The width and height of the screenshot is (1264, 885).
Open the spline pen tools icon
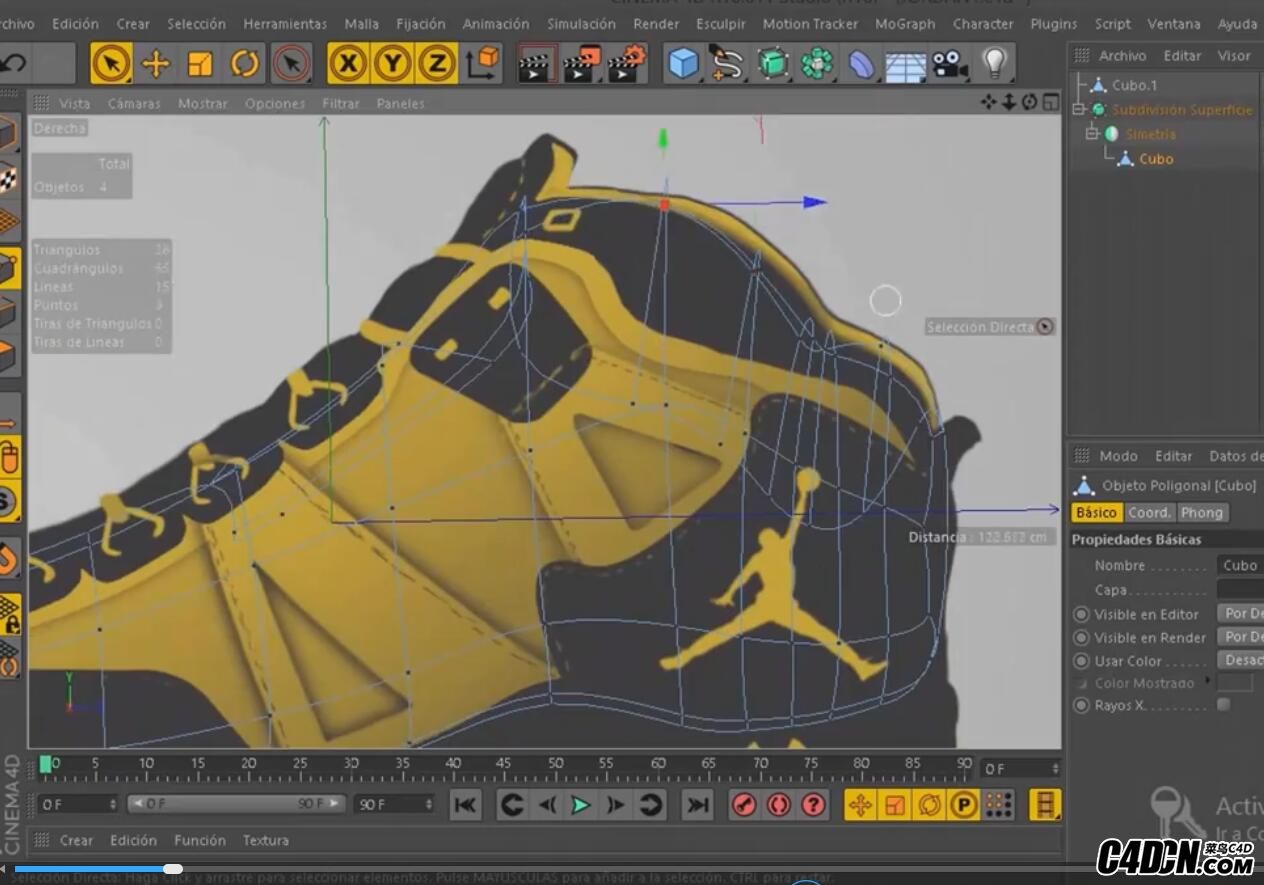coord(728,64)
